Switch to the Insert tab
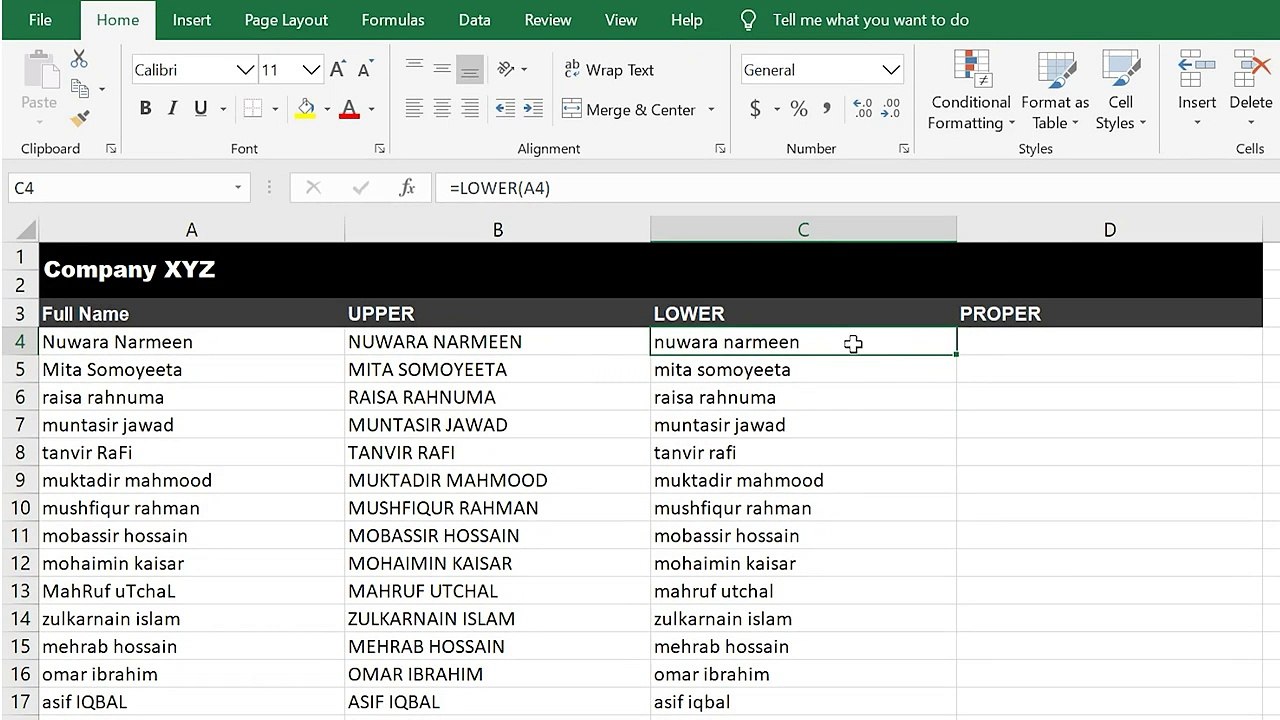The image size is (1280, 720). [x=191, y=20]
